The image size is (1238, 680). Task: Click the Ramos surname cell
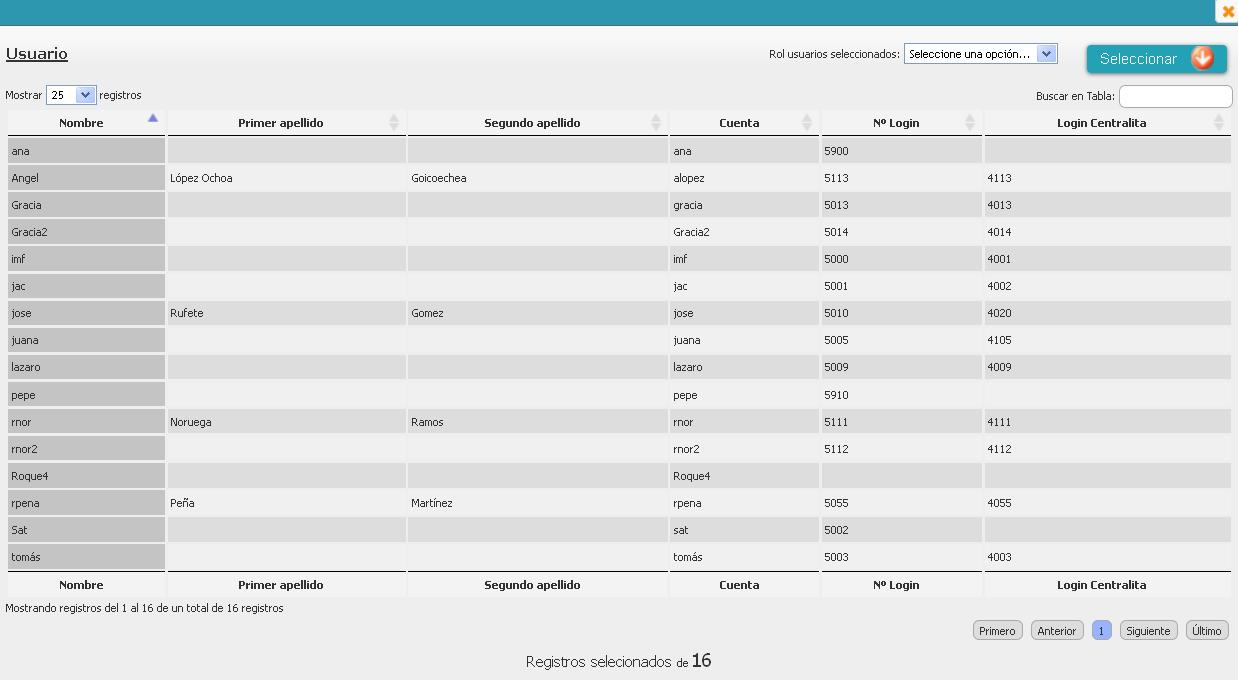(537, 422)
